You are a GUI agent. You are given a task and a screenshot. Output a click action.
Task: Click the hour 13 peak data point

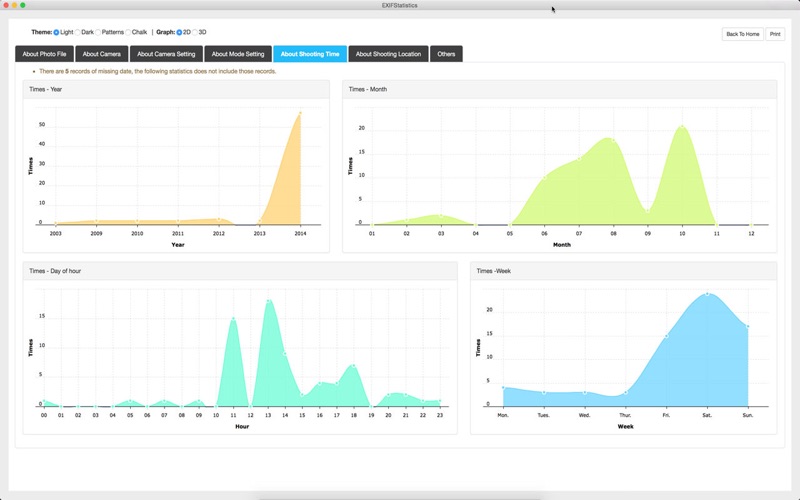(x=268, y=301)
